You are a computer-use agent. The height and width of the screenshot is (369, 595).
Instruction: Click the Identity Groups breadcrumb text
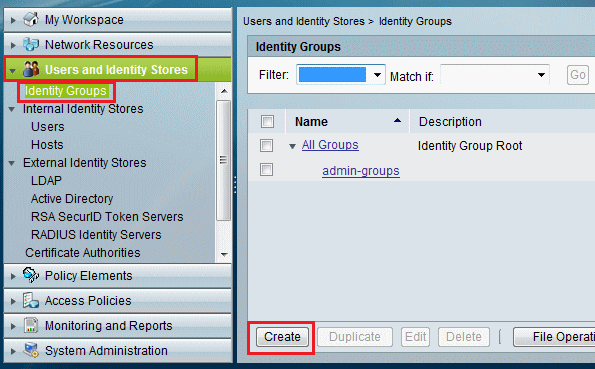(x=415, y=21)
